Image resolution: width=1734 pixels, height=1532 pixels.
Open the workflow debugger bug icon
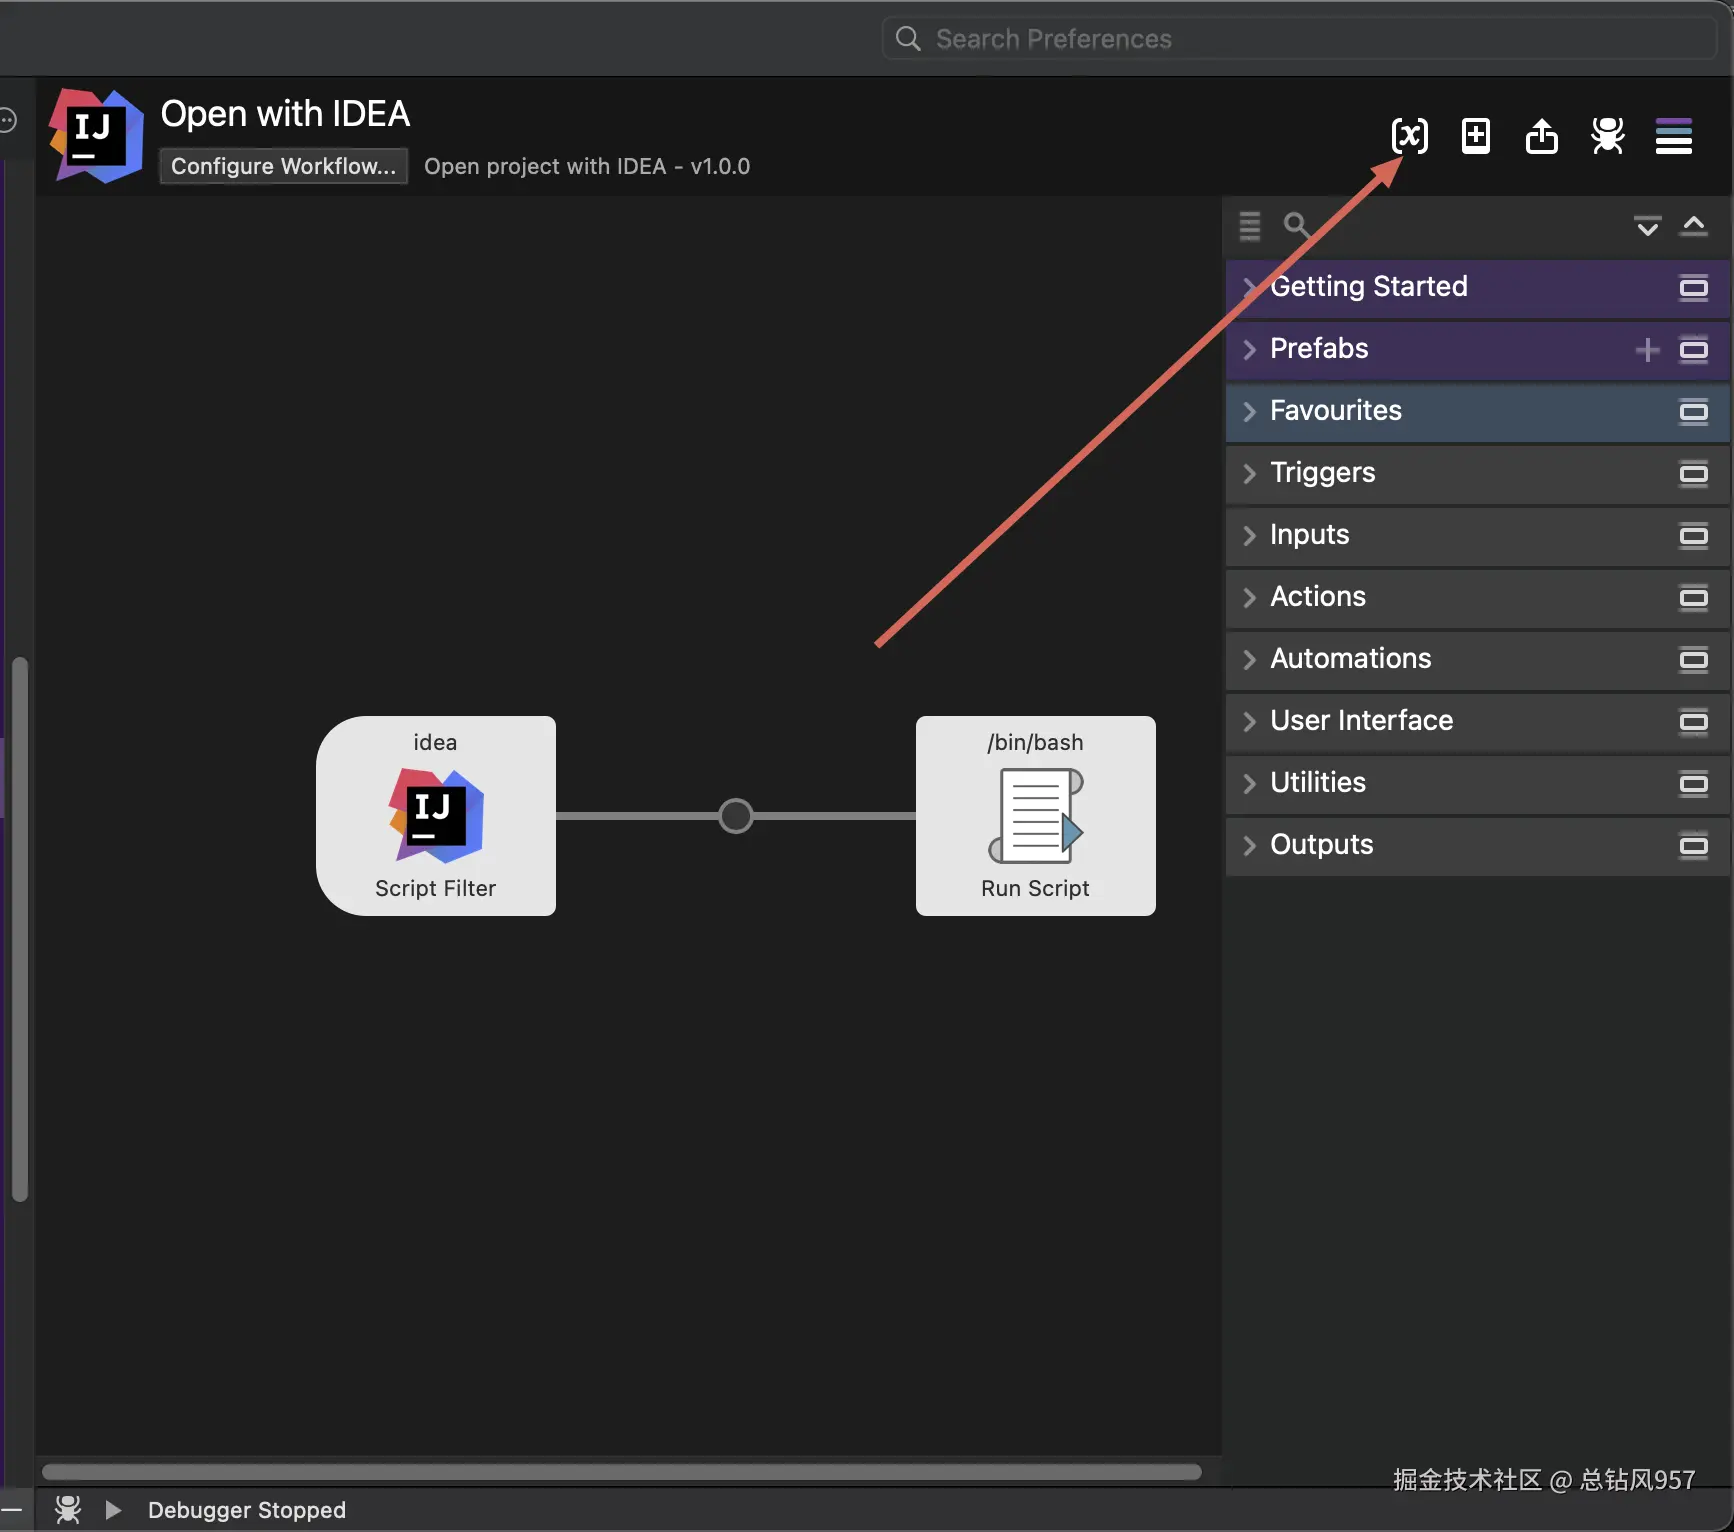[1607, 136]
